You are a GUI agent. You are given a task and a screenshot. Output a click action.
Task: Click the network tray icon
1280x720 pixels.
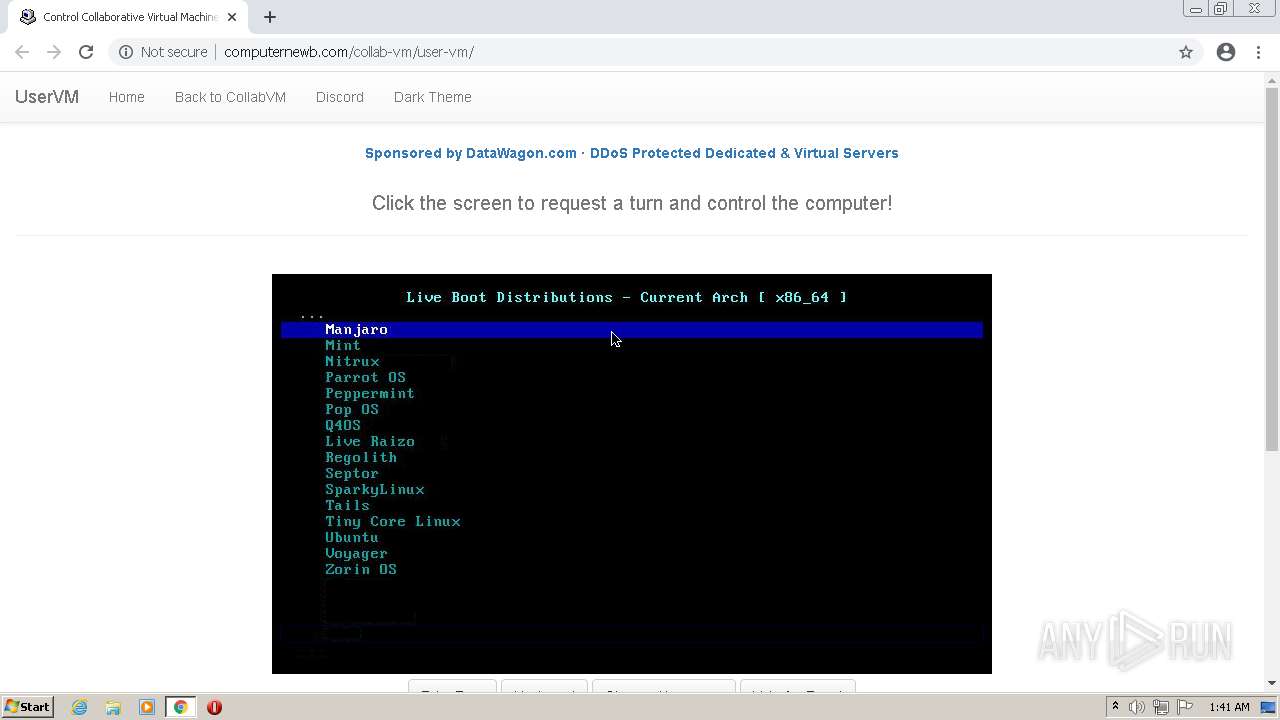[1160, 707]
